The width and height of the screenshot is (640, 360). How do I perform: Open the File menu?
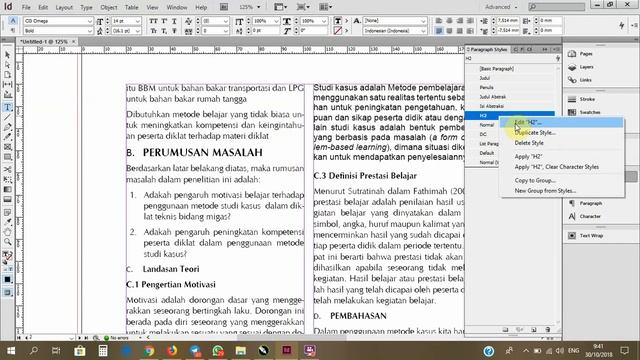(26, 7)
